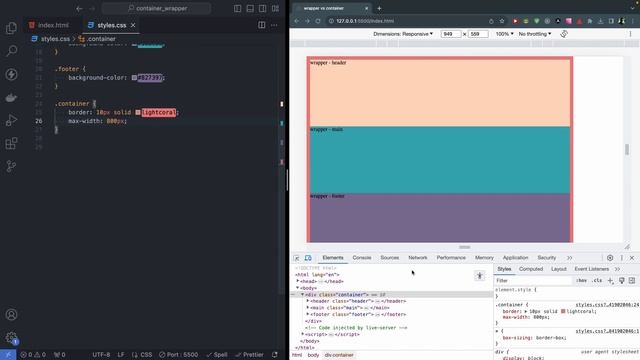Open the Memory tab in DevTools
This screenshot has width=640, height=360.
pyautogui.click(x=484, y=258)
